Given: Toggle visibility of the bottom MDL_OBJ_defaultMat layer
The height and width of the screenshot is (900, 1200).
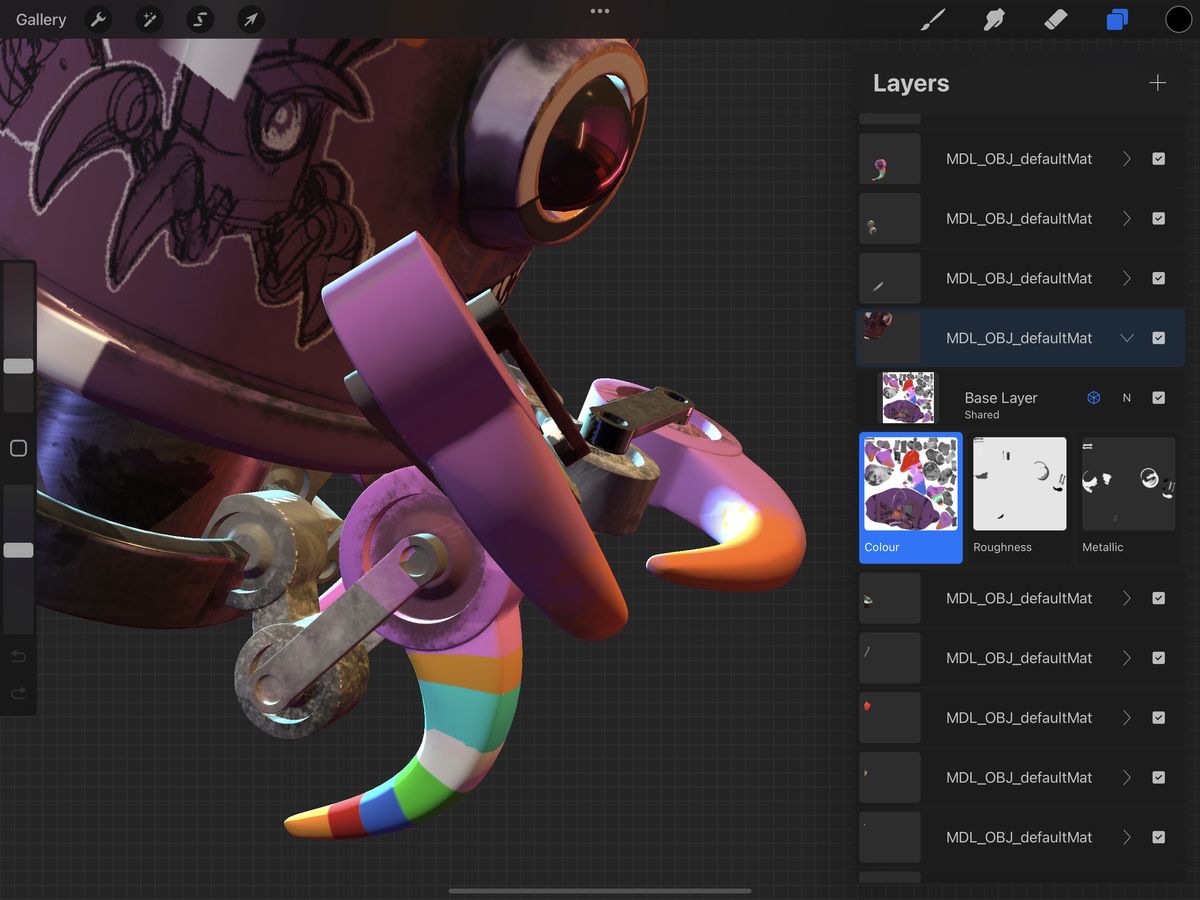Looking at the screenshot, I should (x=1158, y=837).
